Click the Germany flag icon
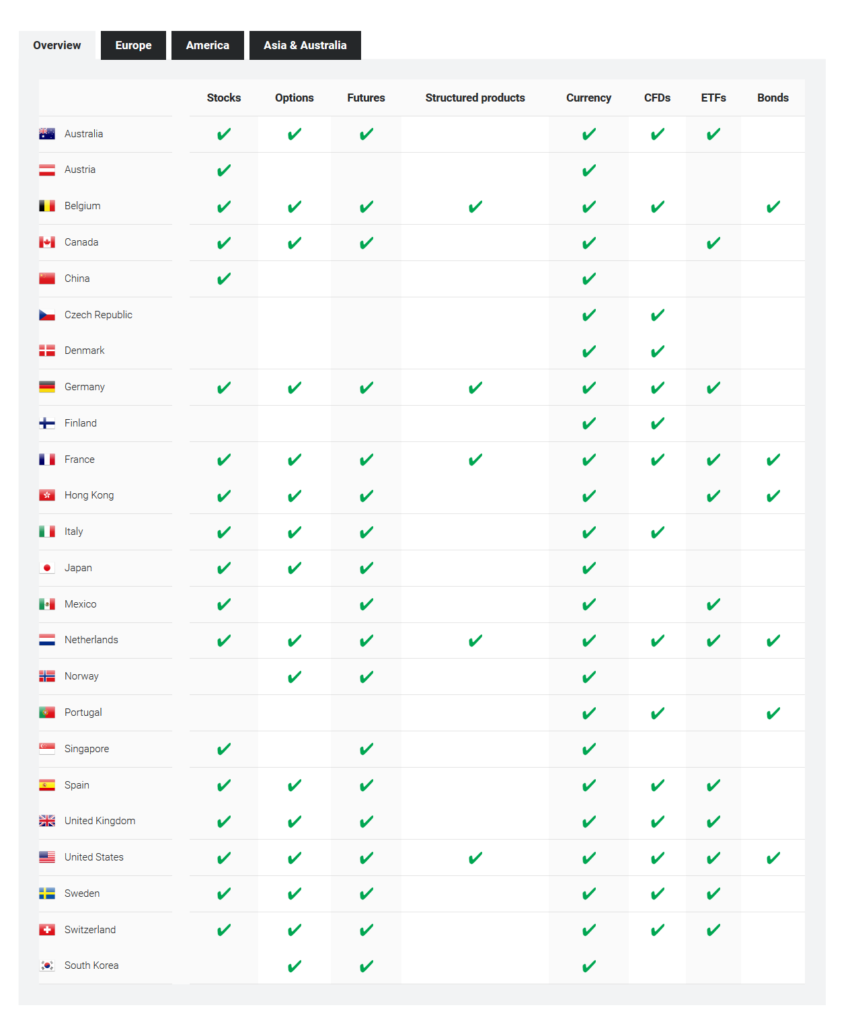The image size is (852, 1024). click(47, 387)
